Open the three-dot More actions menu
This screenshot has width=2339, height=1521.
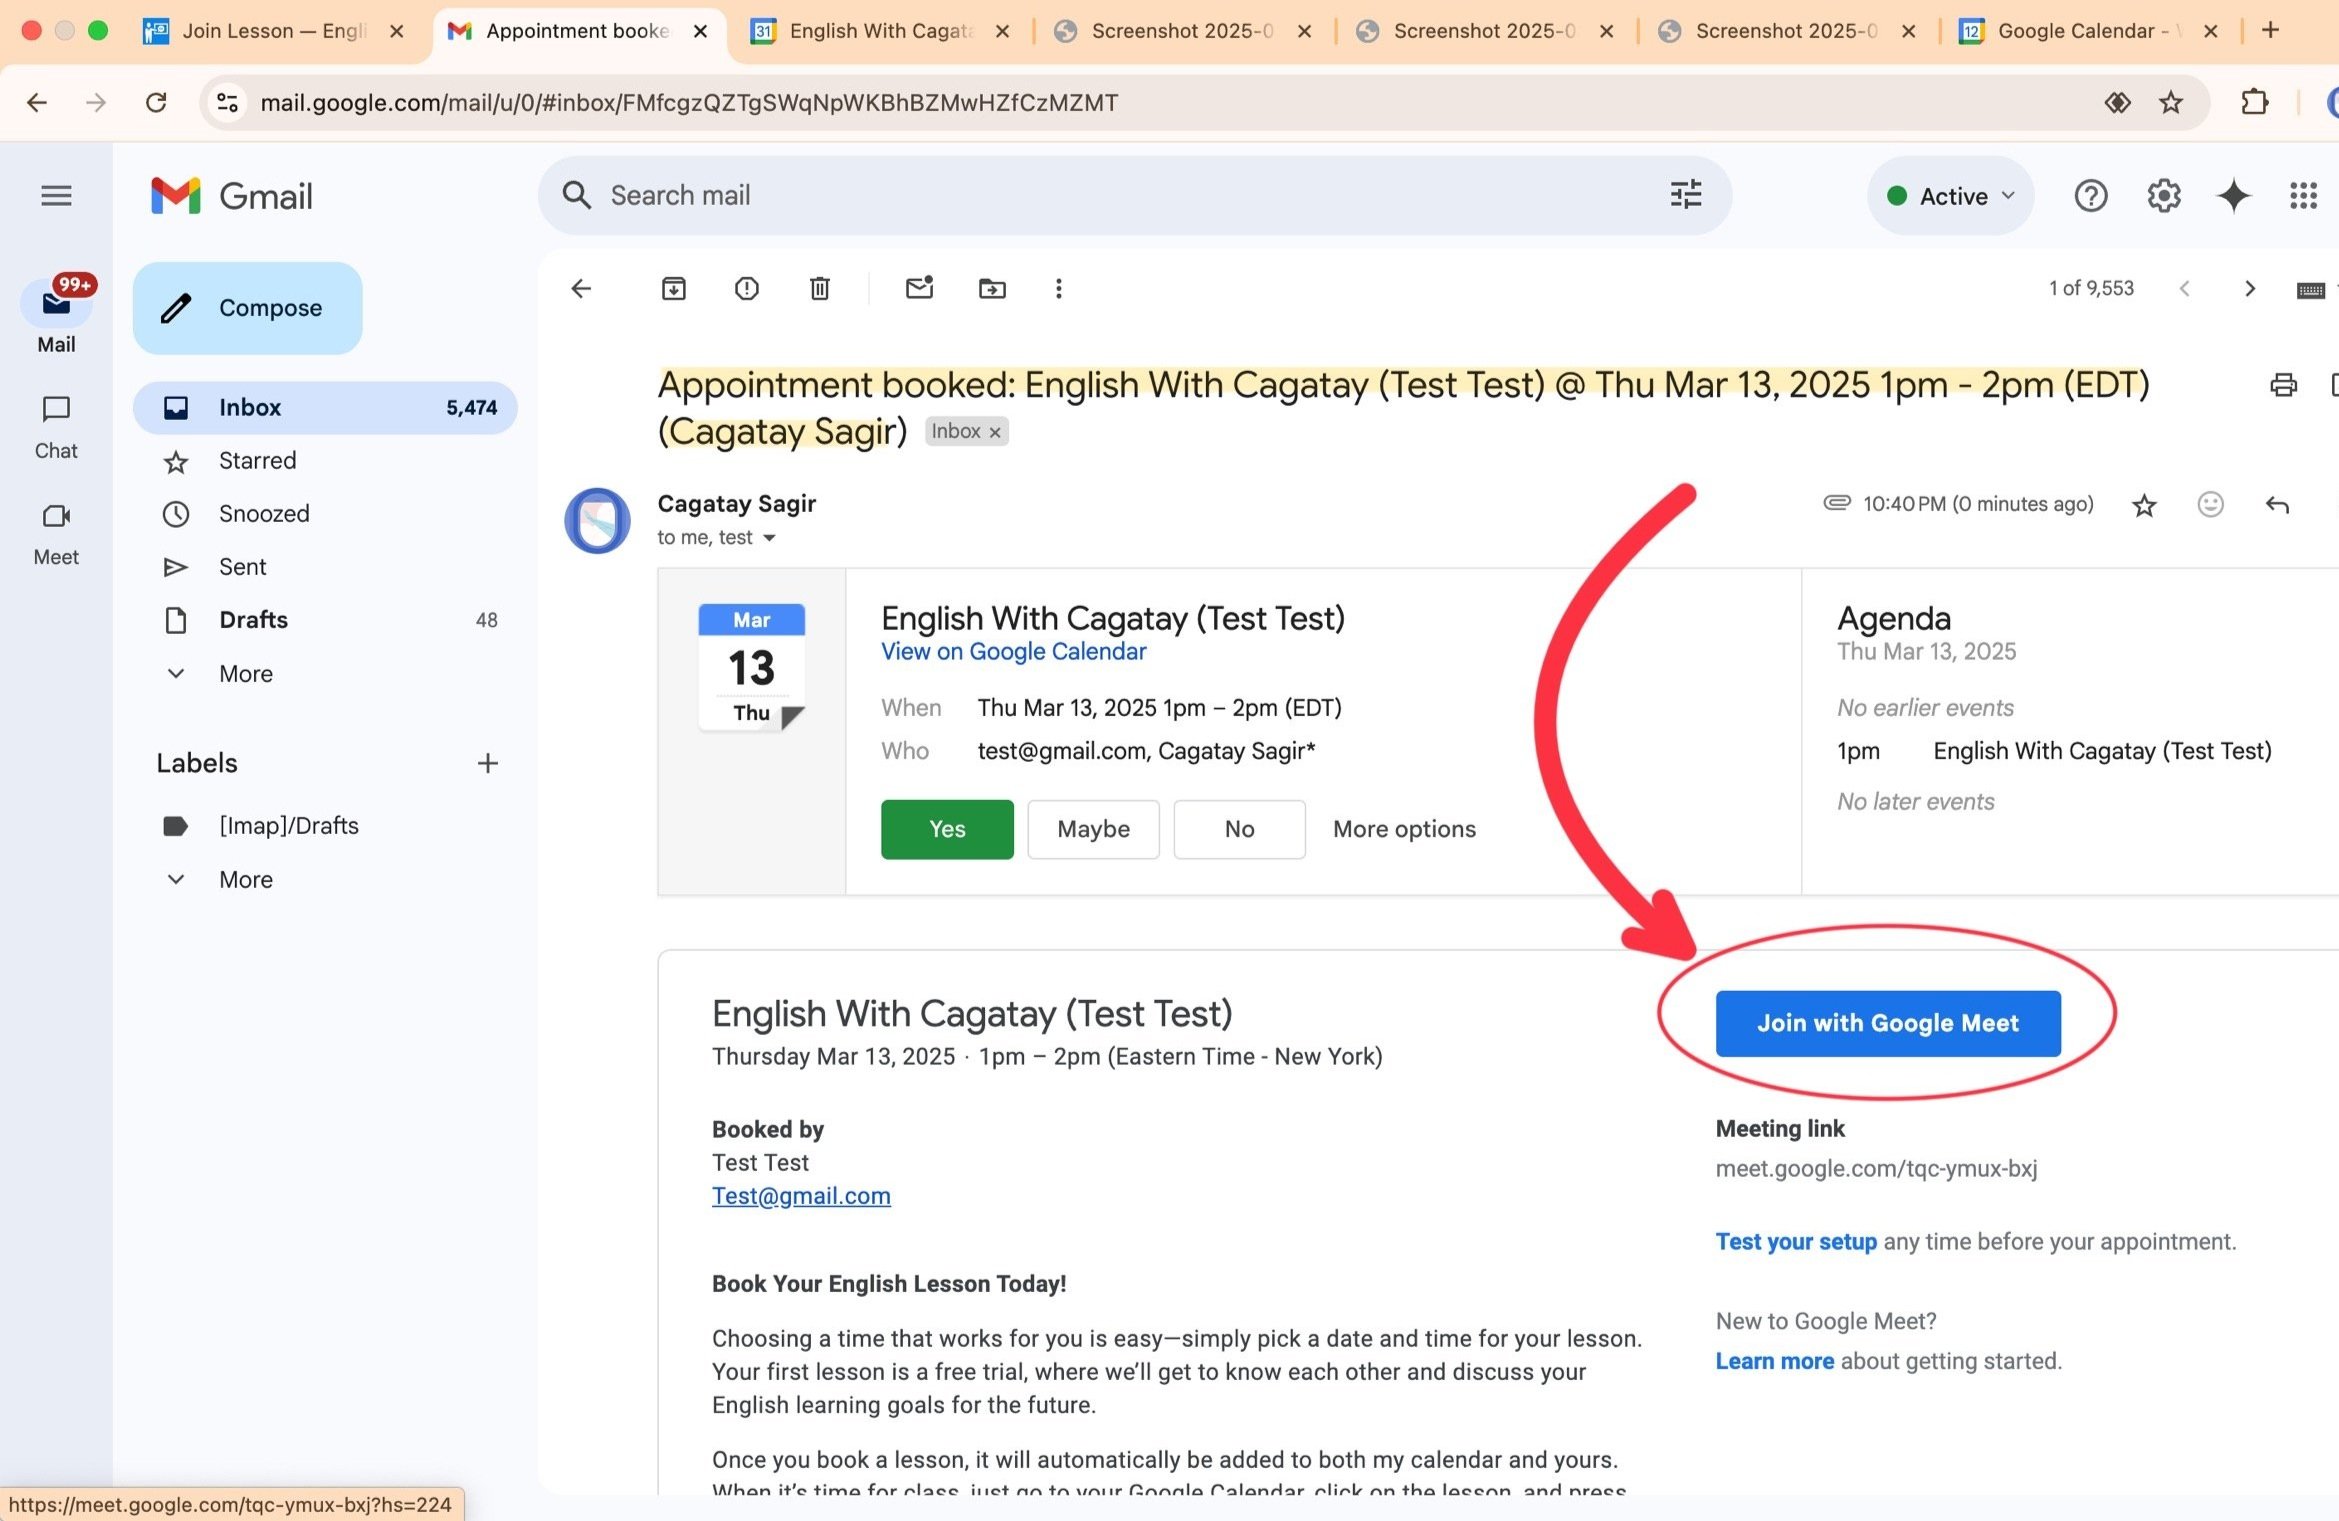(1059, 289)
